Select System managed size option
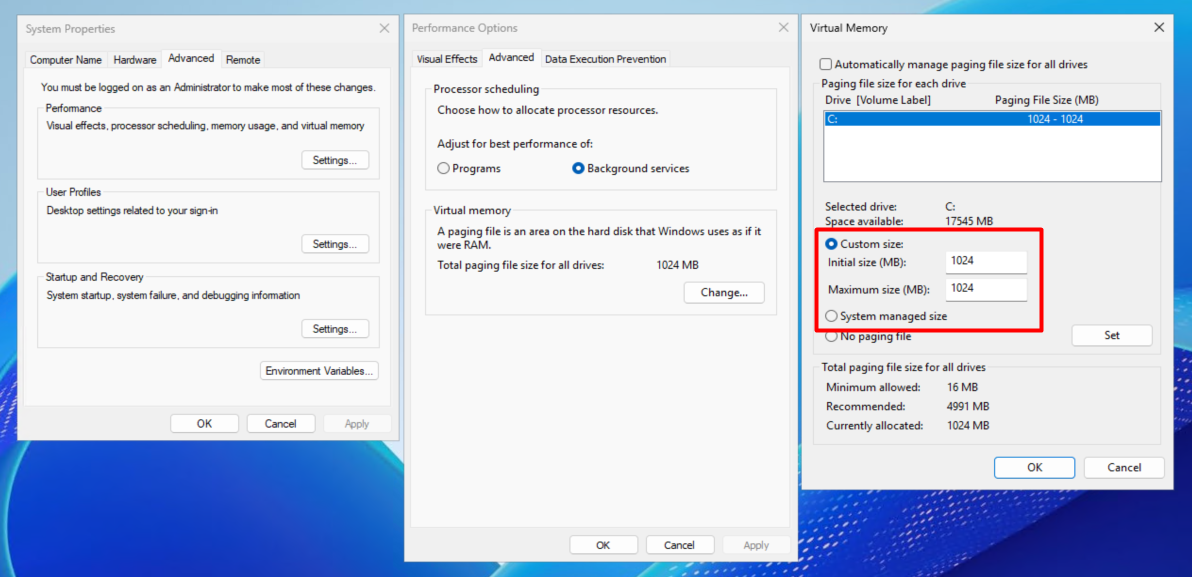Viewport: 1192px width, 577px height. [886, 316]
